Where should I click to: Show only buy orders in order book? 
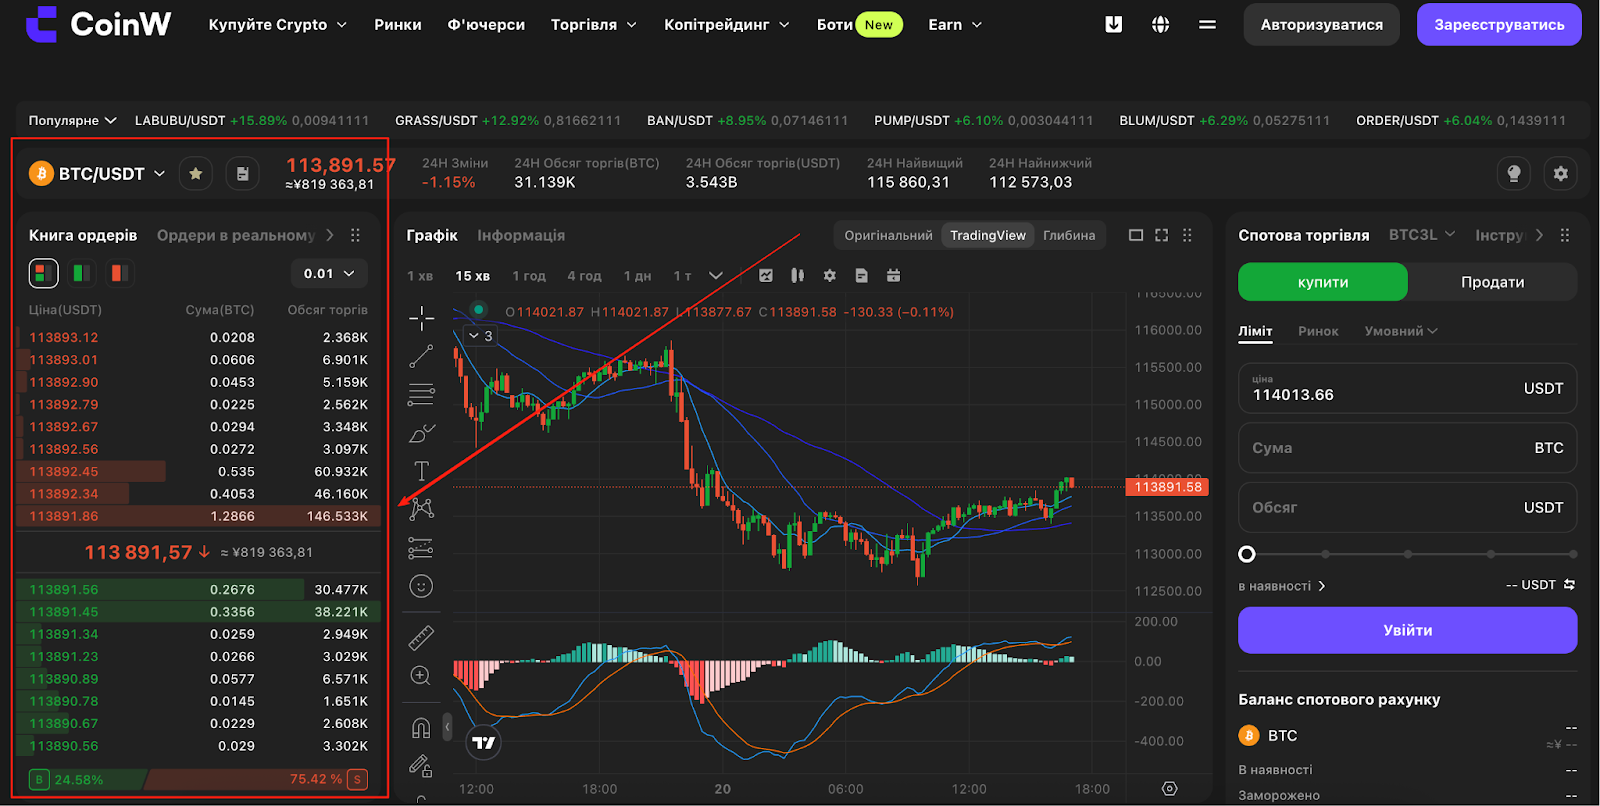tap(82, 273)
